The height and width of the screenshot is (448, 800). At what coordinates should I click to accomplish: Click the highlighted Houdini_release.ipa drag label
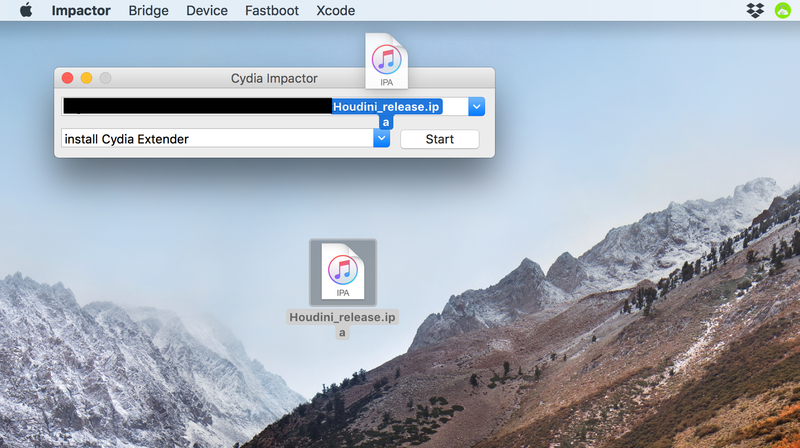click(387, 113)
